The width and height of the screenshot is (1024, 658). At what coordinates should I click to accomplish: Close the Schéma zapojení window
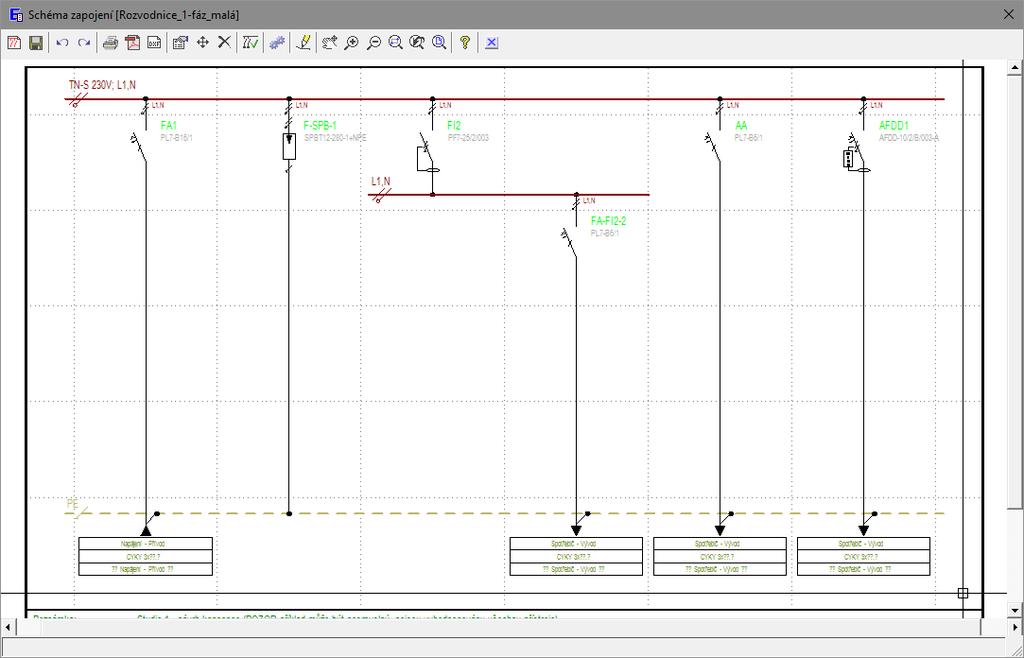(x=1009, y=14)
